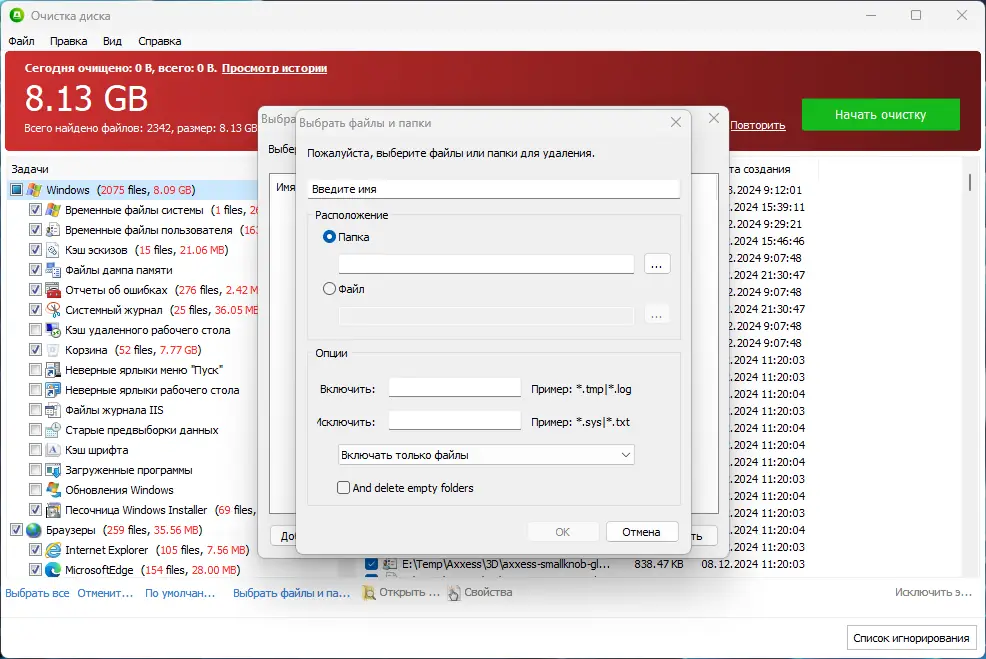This screenshot has width=986, height=659.
Task: Check the Кэш шрифта checkbox
Action: click(35, 450)
